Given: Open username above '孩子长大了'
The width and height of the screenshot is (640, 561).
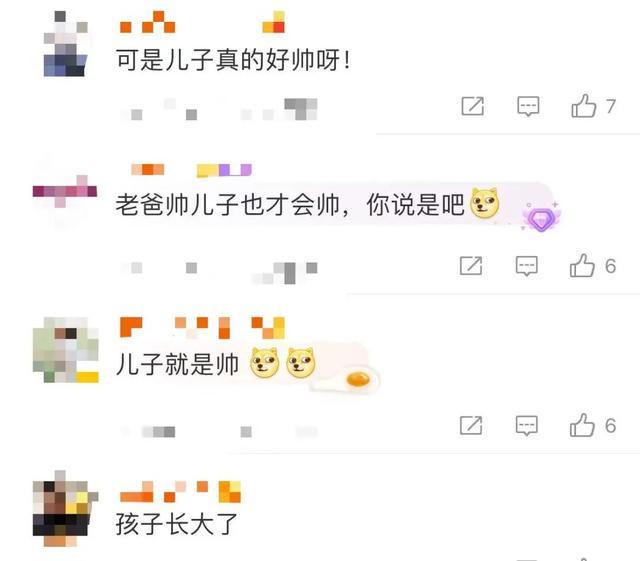Looking at the screenshot, I should [180, 492].
